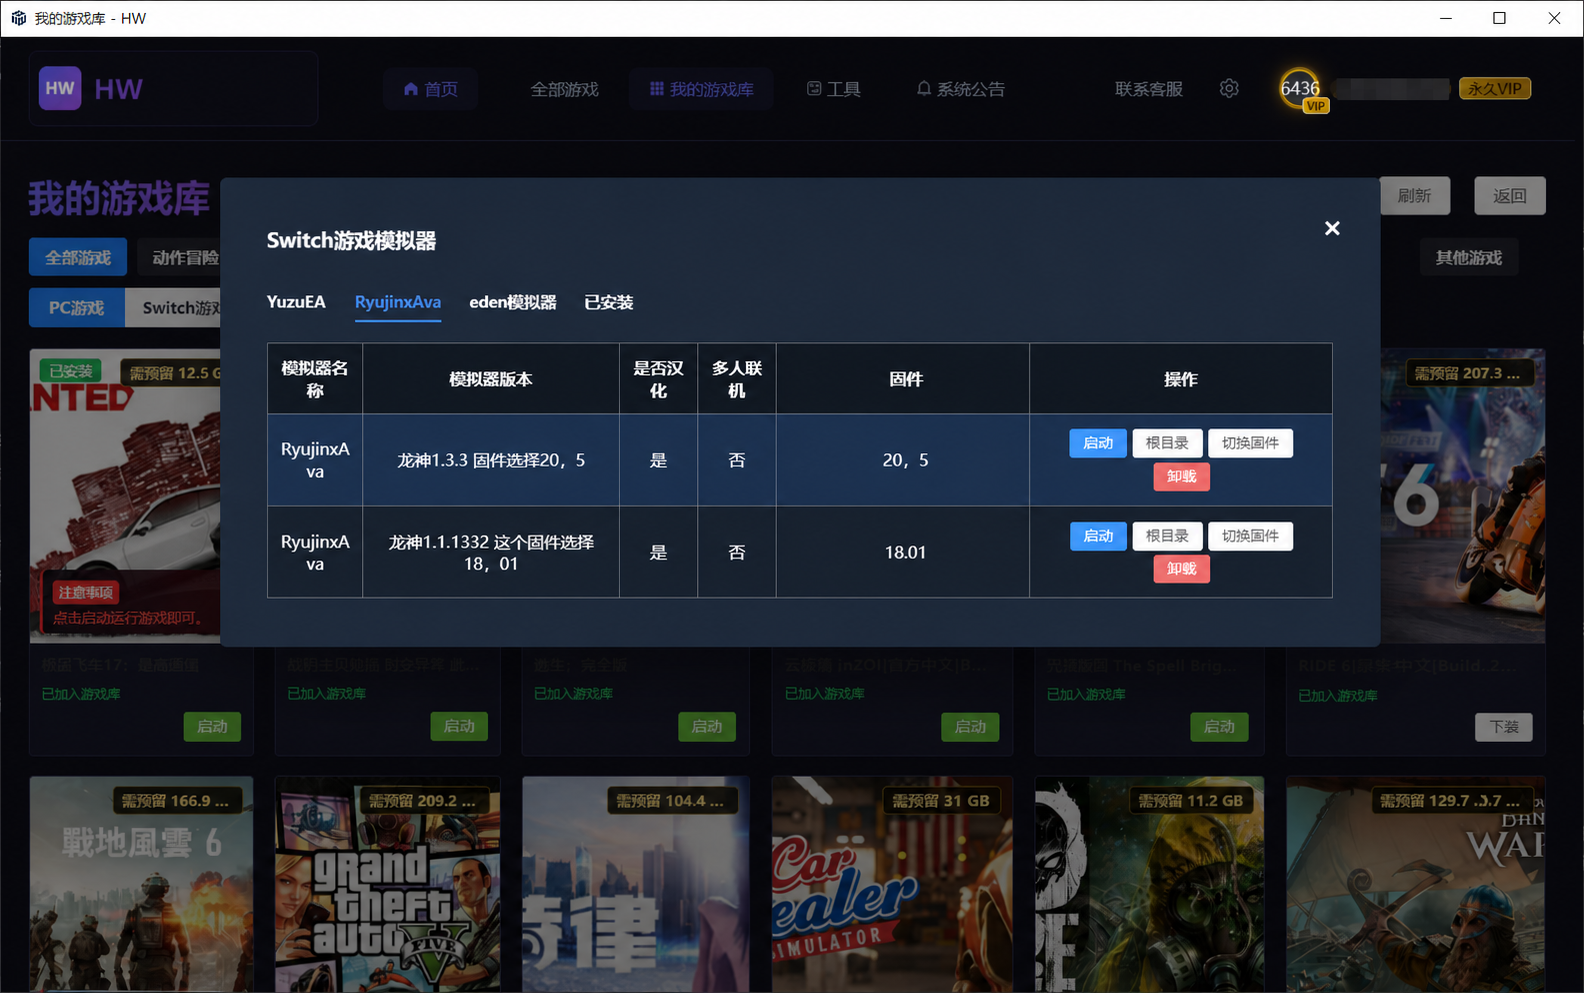Click the 已安装 badge on first card

71,371
